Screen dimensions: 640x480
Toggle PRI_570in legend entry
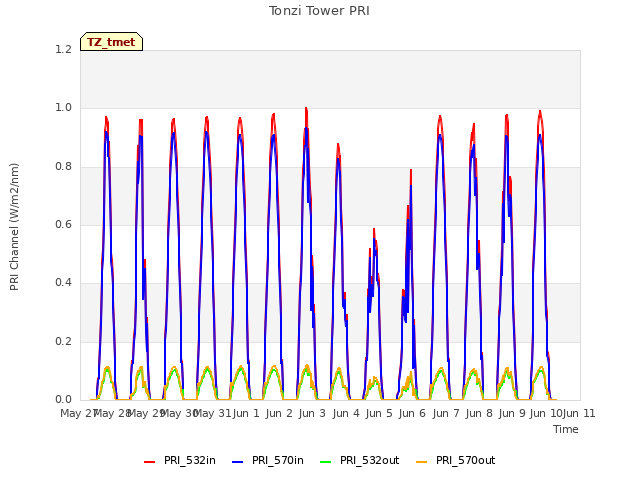[x=268, y=460]
